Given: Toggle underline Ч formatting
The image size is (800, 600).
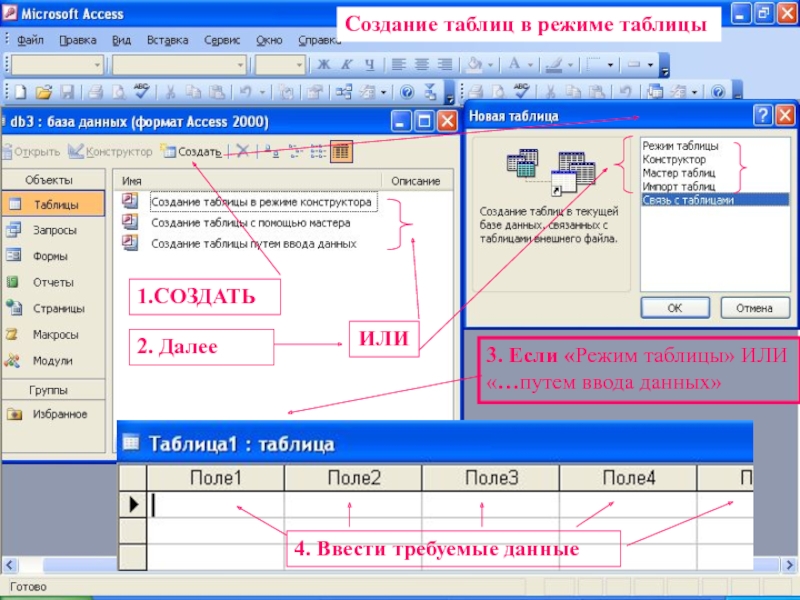Looking at the screenshot, I should [369, 65].
